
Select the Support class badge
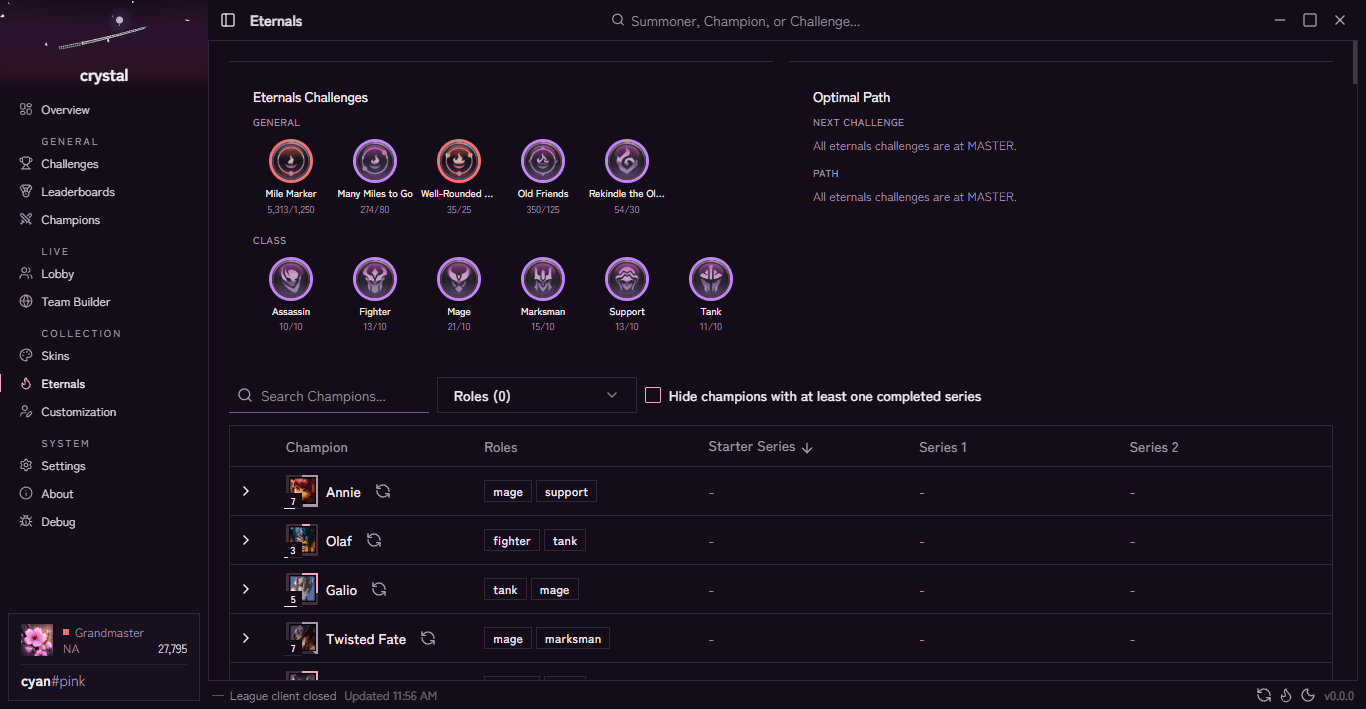tap(627, 279)
